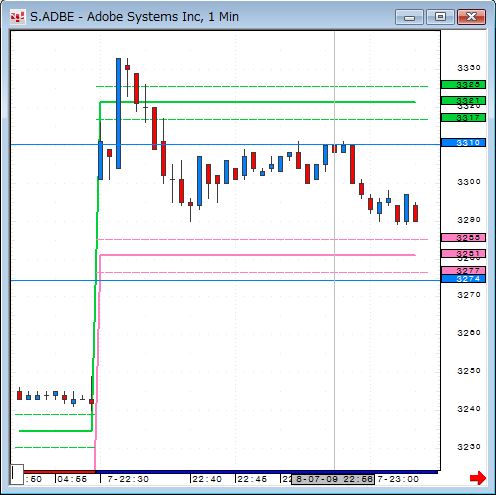Click the 3240 price axis label

point(469,409)
